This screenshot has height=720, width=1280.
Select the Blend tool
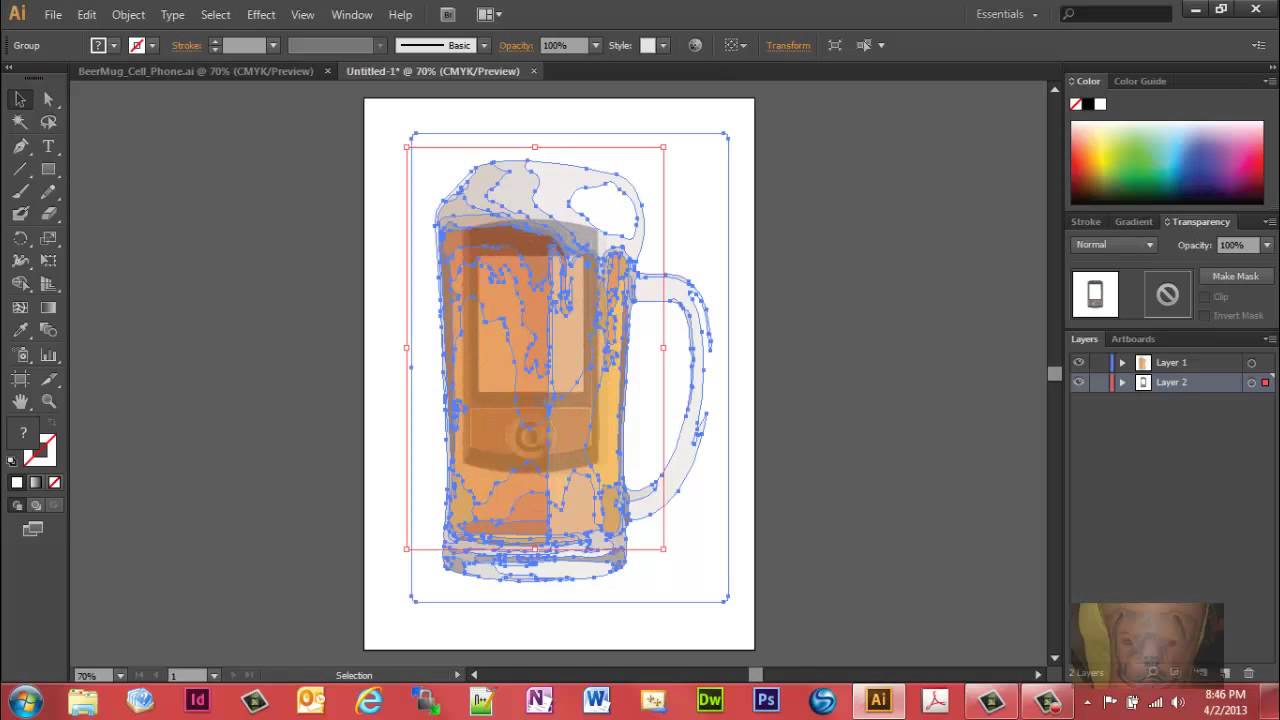click(48, 331)
